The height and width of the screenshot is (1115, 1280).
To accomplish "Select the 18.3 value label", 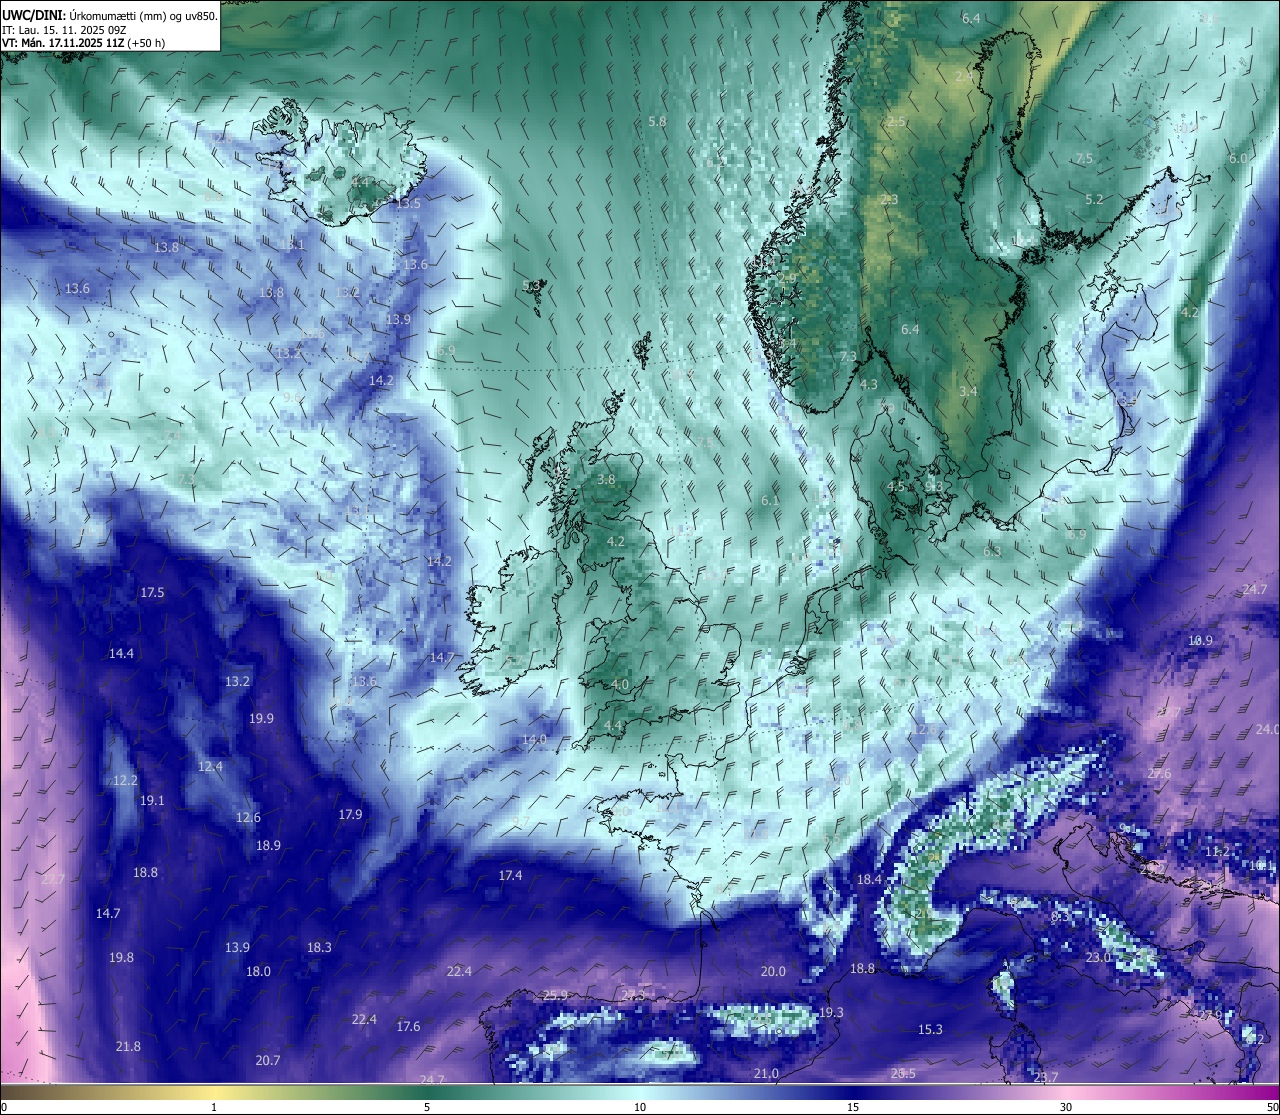I will pos(319,947).
